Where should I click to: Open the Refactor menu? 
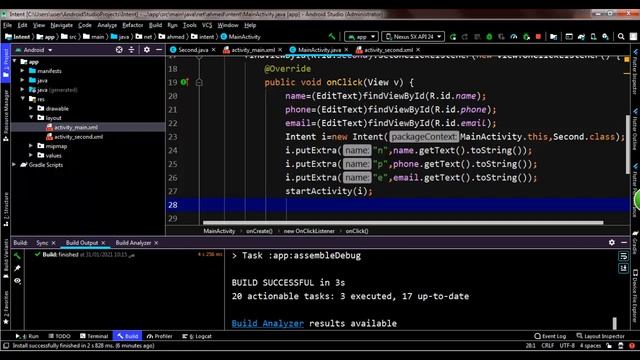click(x=133, y=25)
